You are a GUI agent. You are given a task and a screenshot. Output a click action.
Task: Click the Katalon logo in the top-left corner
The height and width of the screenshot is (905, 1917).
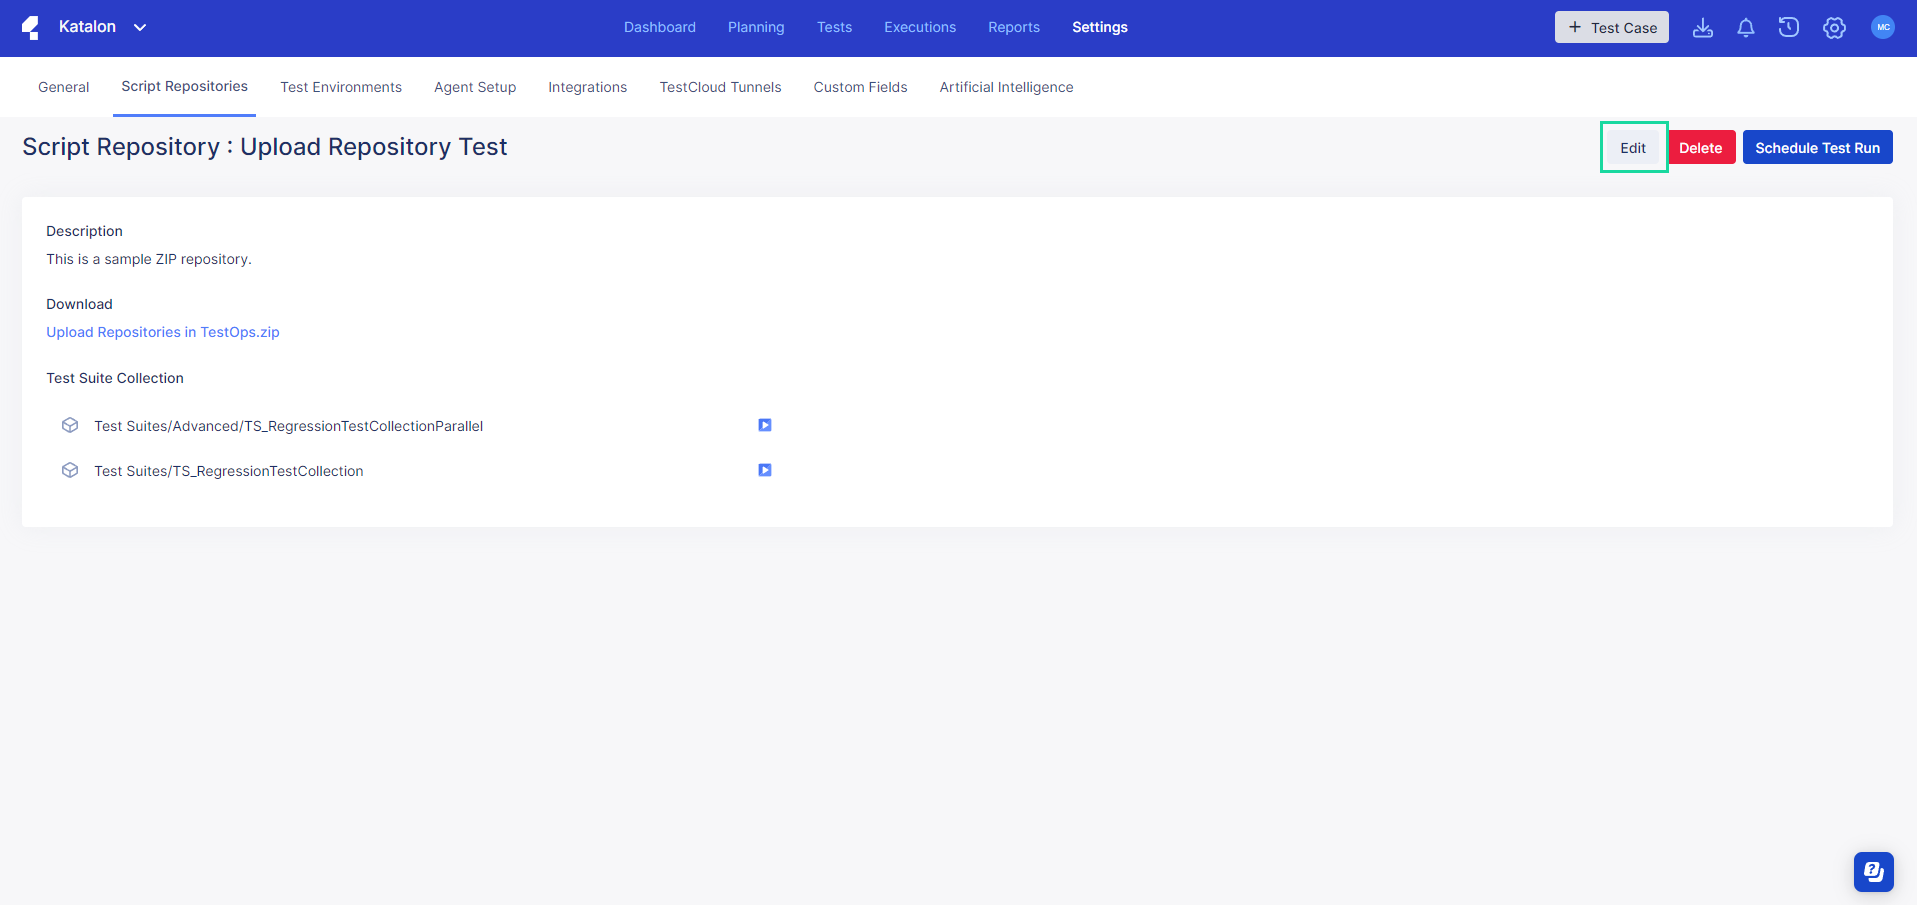click(x=30, y=27)
